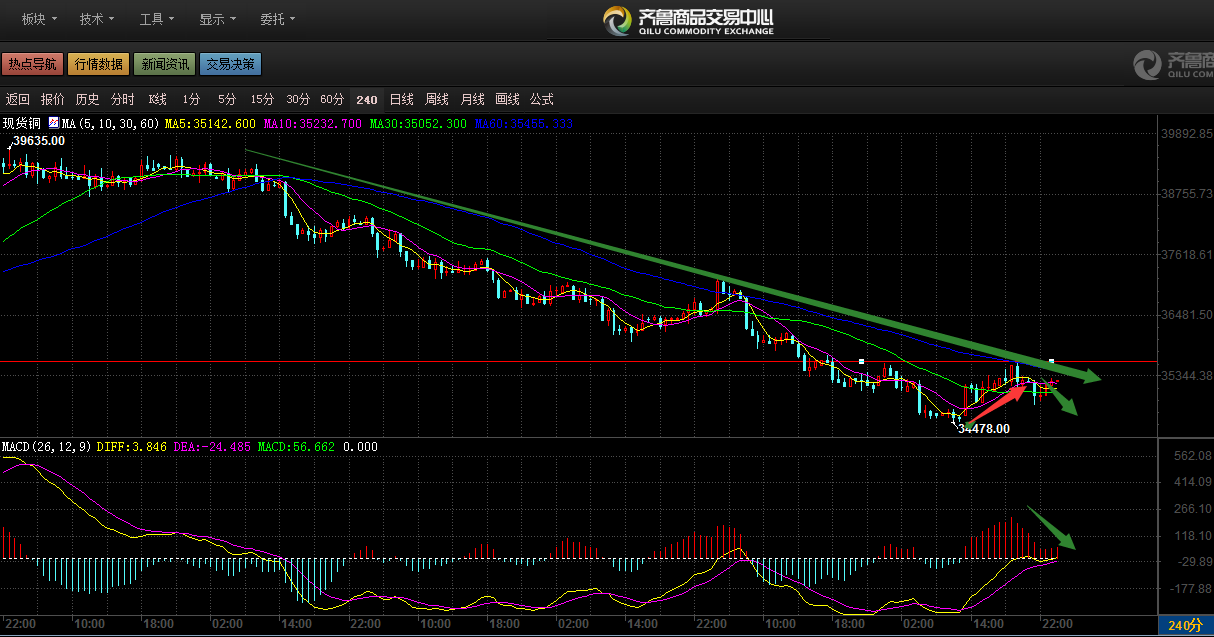Click the Qilu Commodity Exchange logo
The width and height of the screenshot is (1214, 637).
pyautogui.click(x=688, y=19)
